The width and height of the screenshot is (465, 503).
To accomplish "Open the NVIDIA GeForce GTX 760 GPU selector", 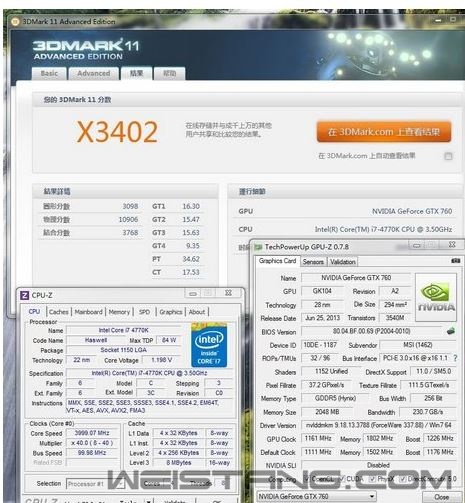I will tap(316, 496).
